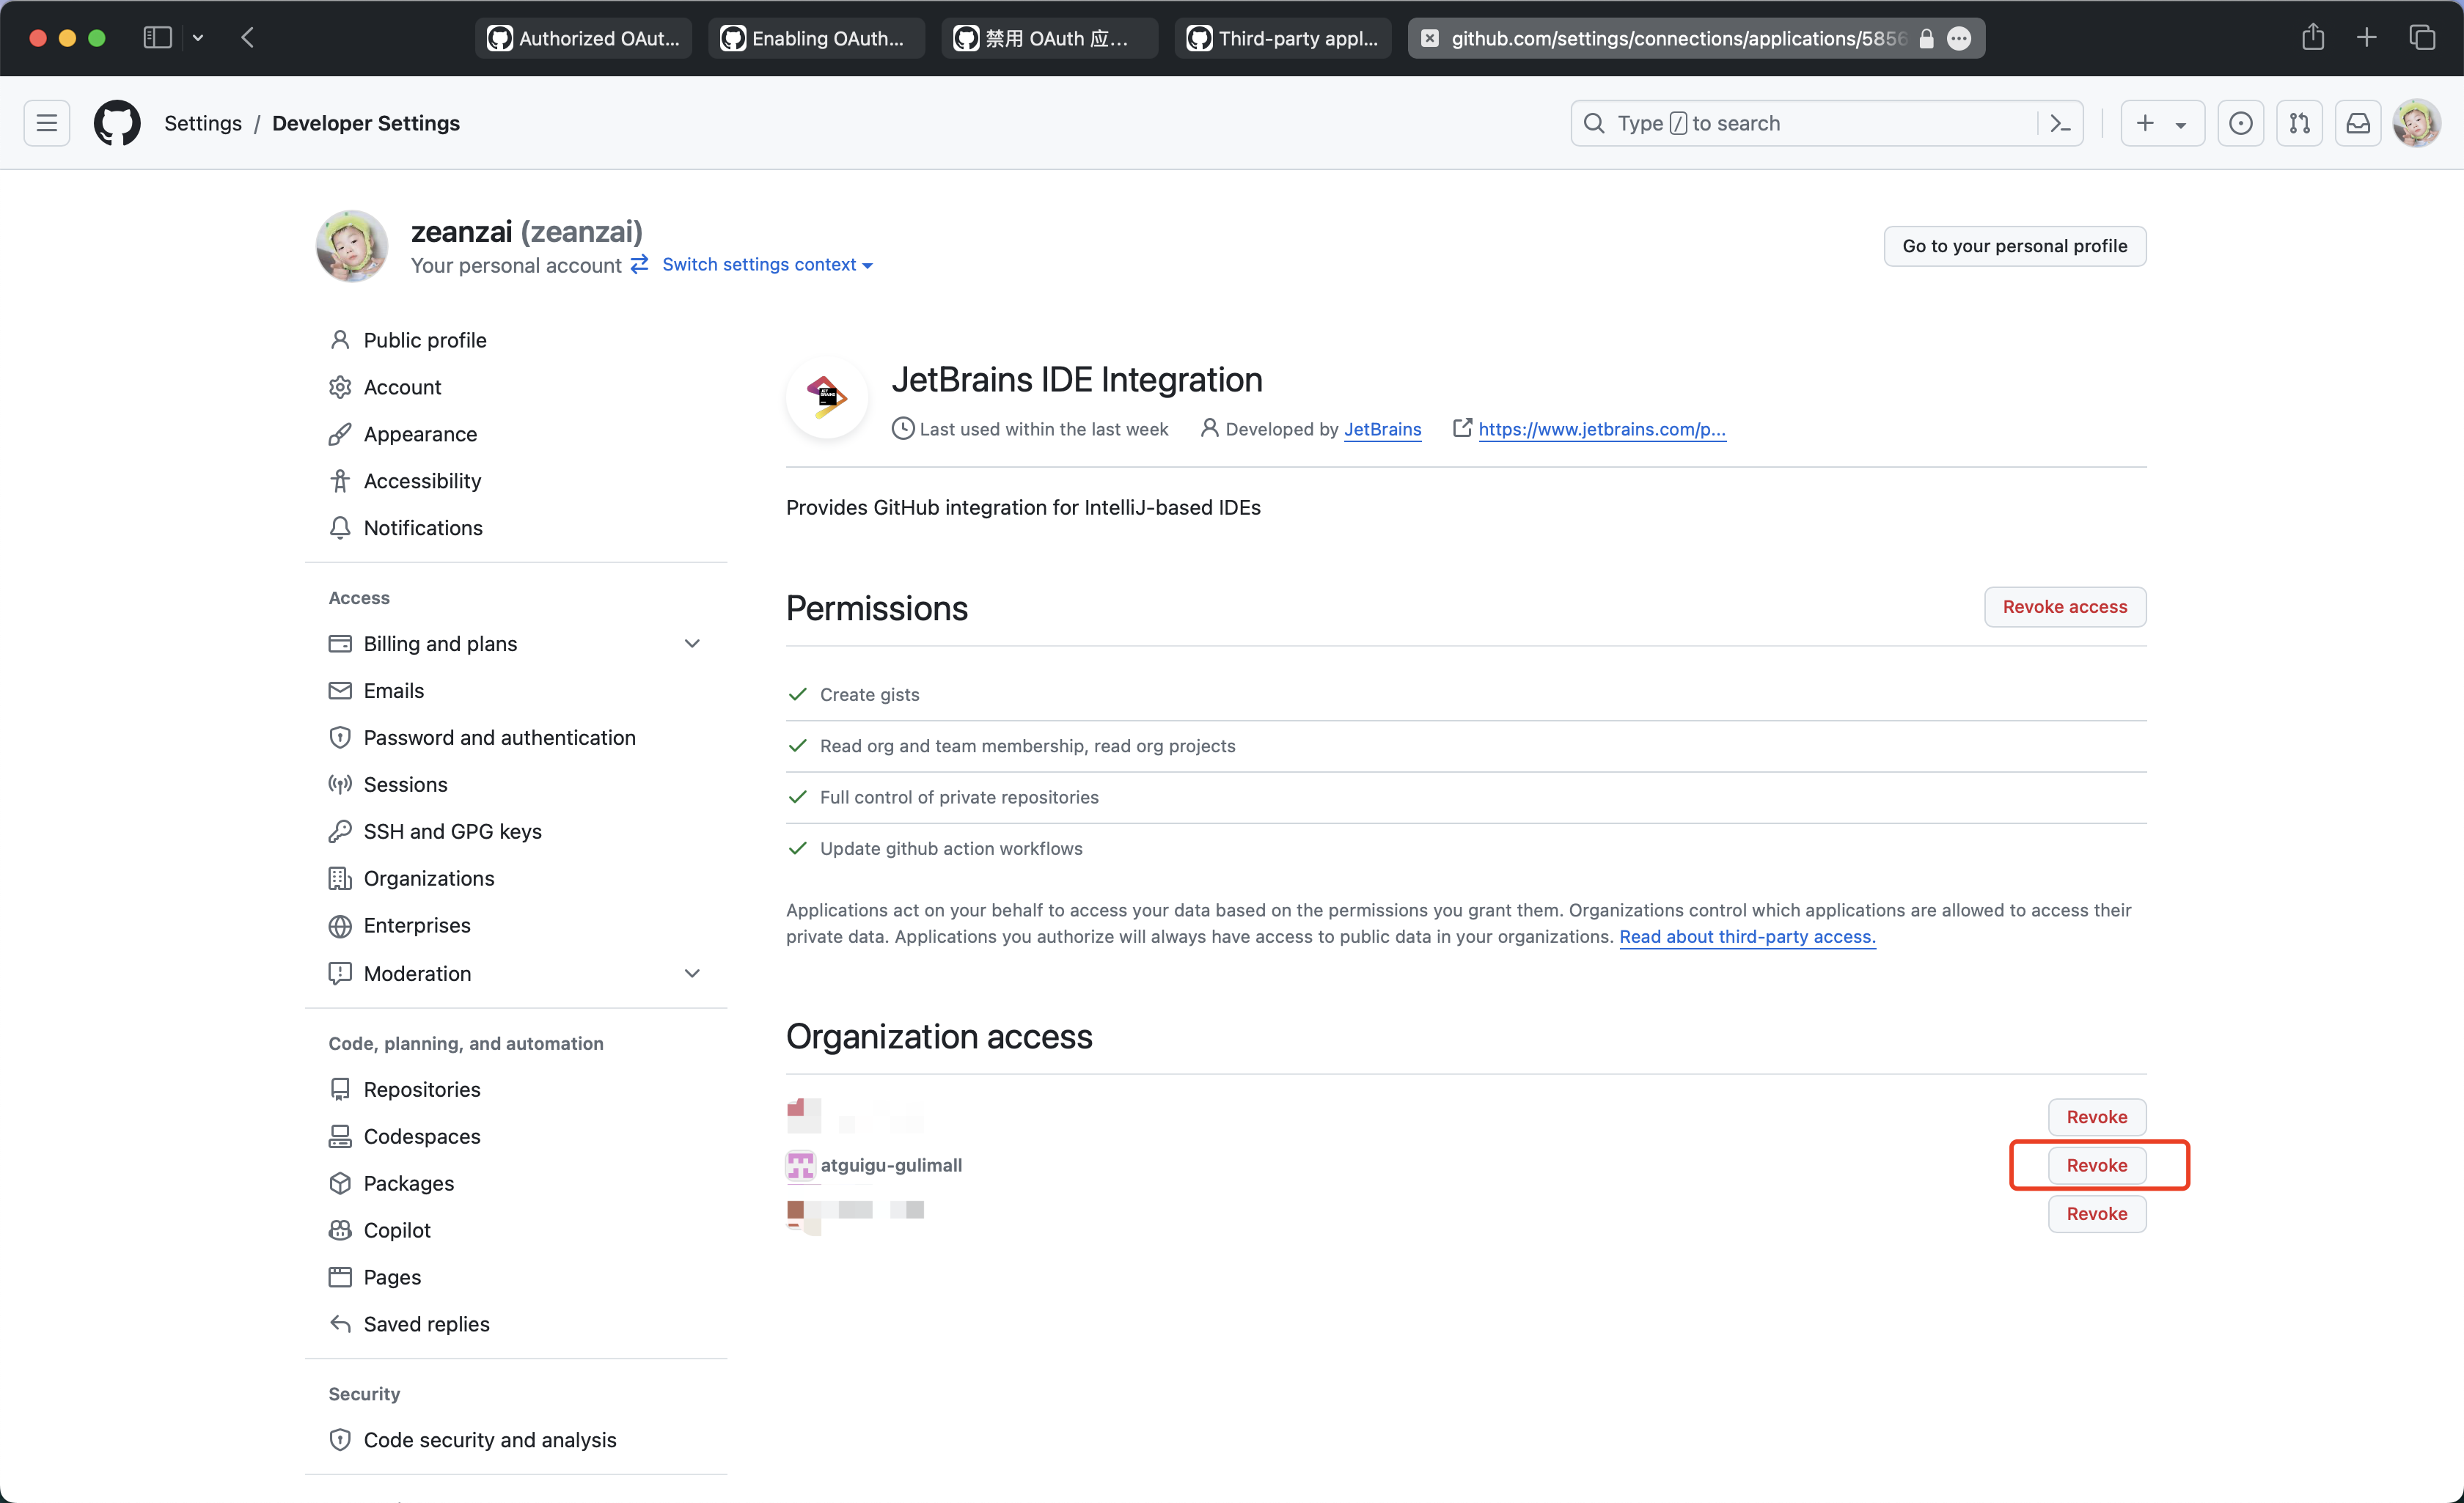The width and height of the screenshot is (2464, 1503).
Task: Expand the Moderation section
Action: (691, 973)
